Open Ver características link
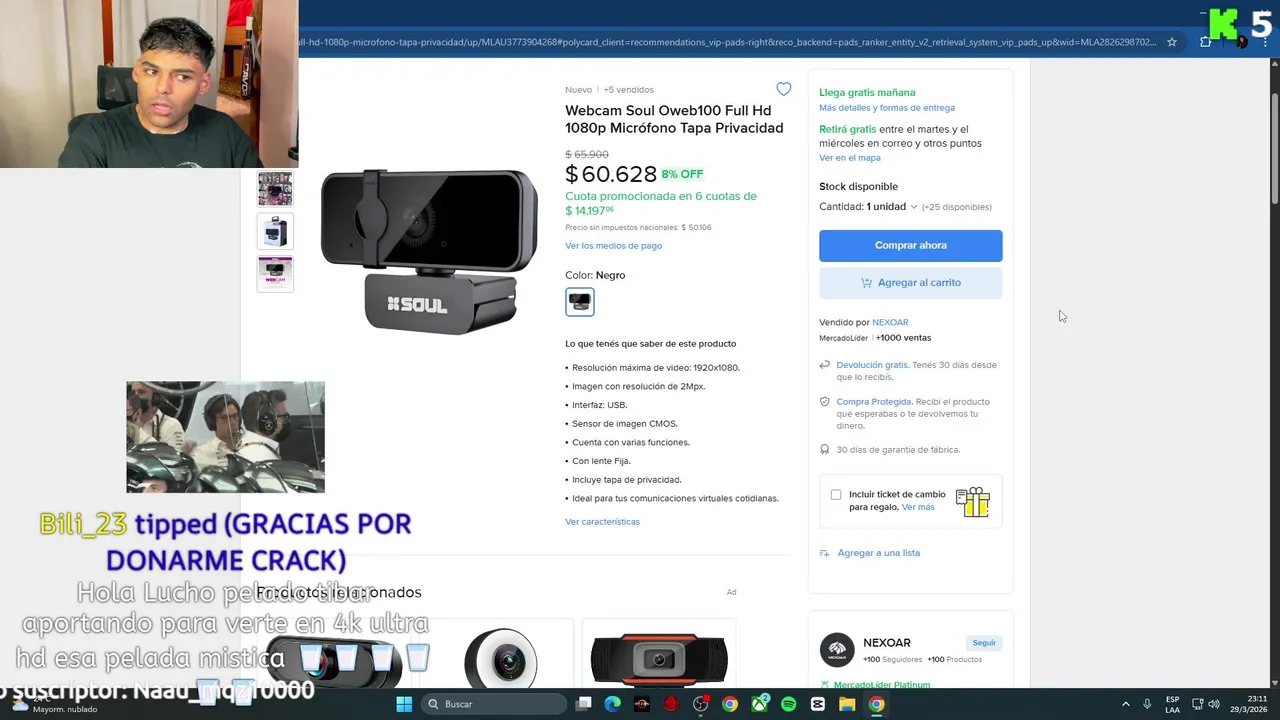Viewport: 1280px width, 720px height. (602, 522)
